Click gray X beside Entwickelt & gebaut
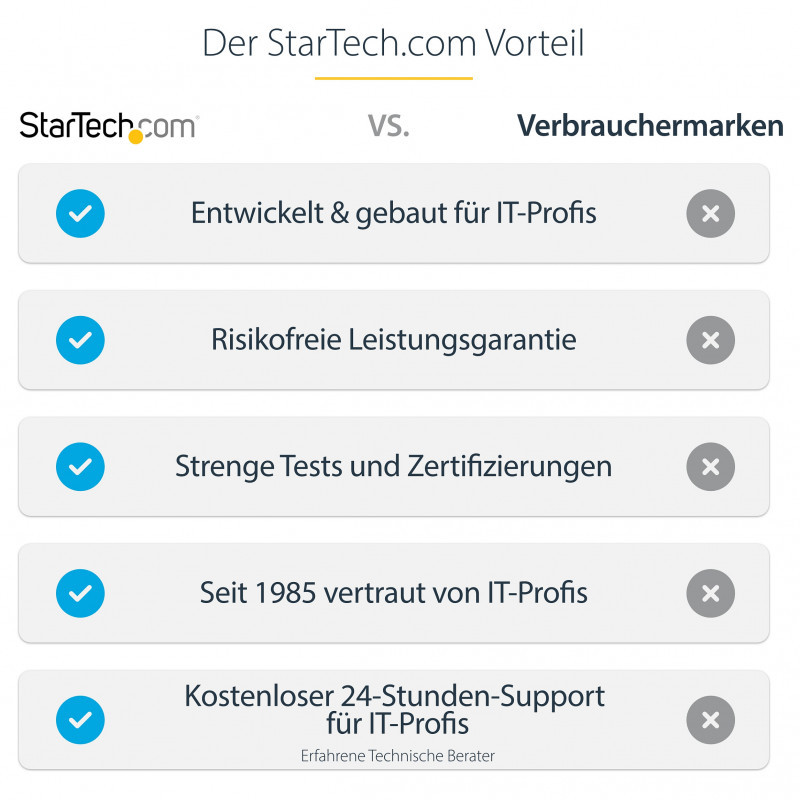 click(x=710, y=213)
